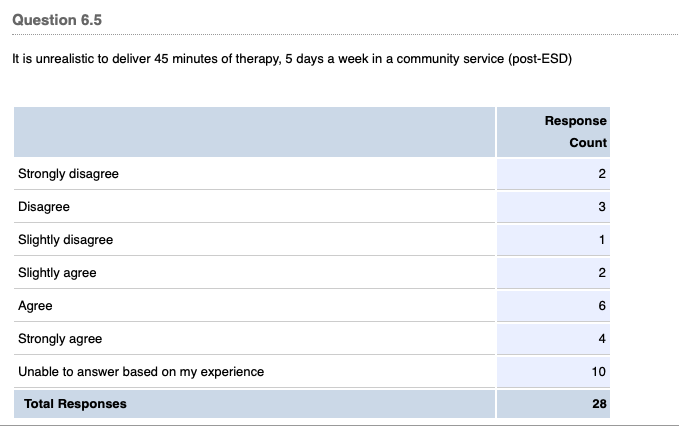Click the Strongly disagree count of 2
This screenshot has width=679, height=435.
coord(603,174)
